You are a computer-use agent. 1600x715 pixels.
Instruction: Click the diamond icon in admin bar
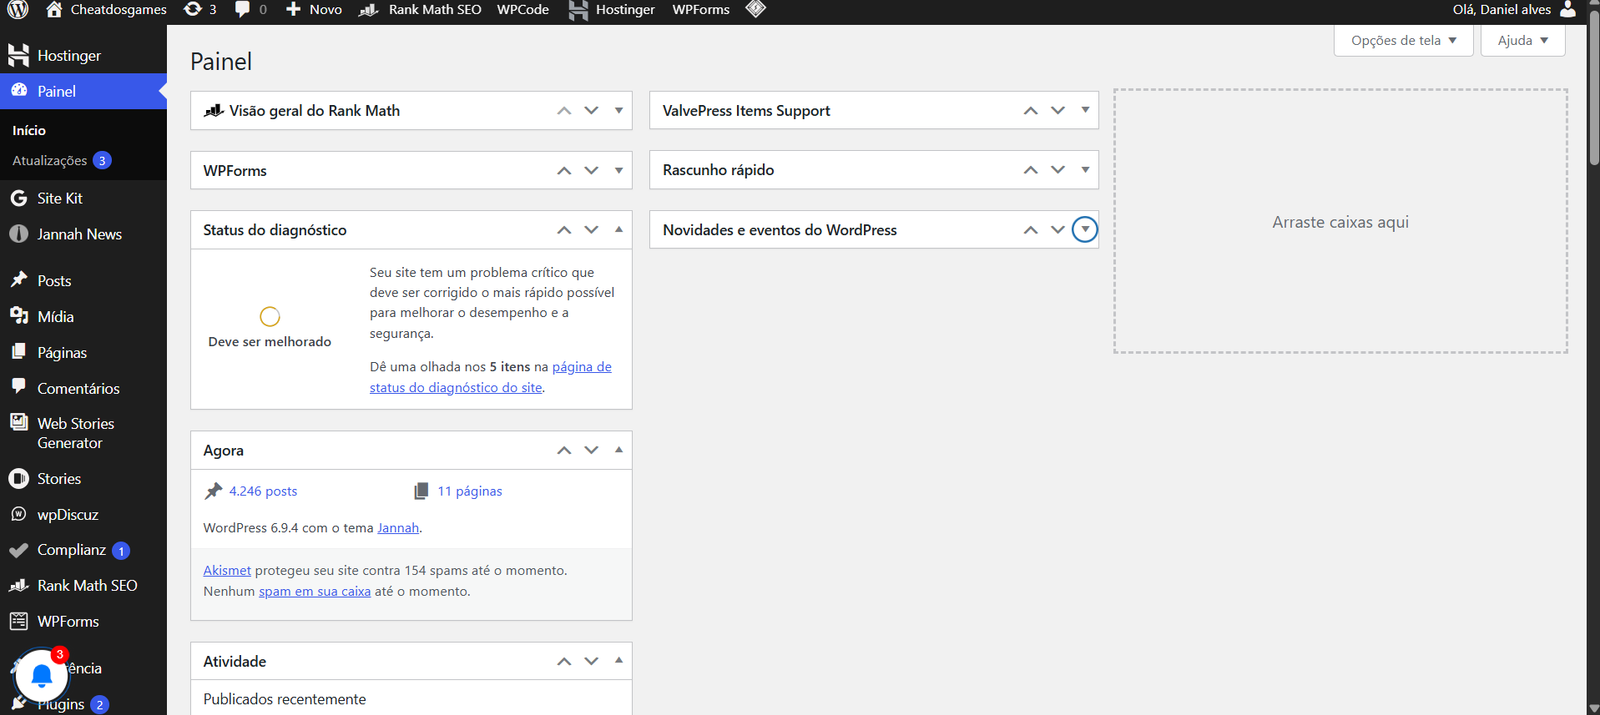click(x=756, y=10)
